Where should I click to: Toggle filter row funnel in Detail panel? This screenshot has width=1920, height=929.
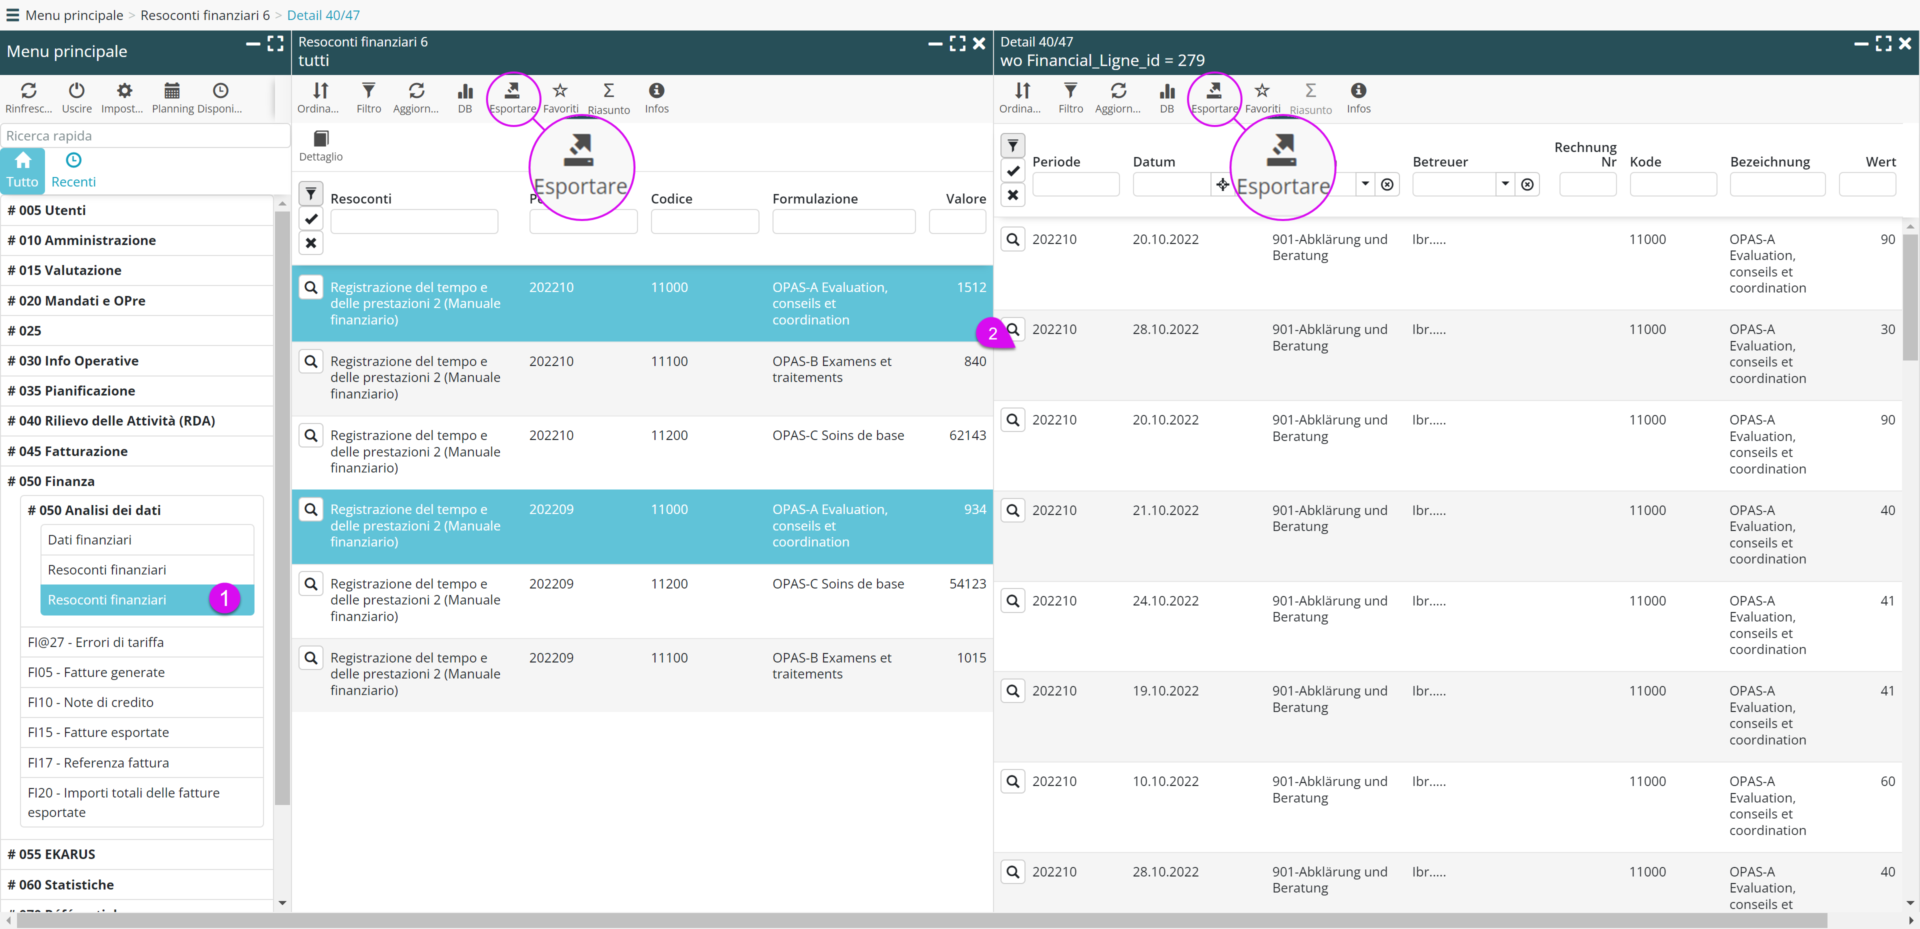point(1013,146)
